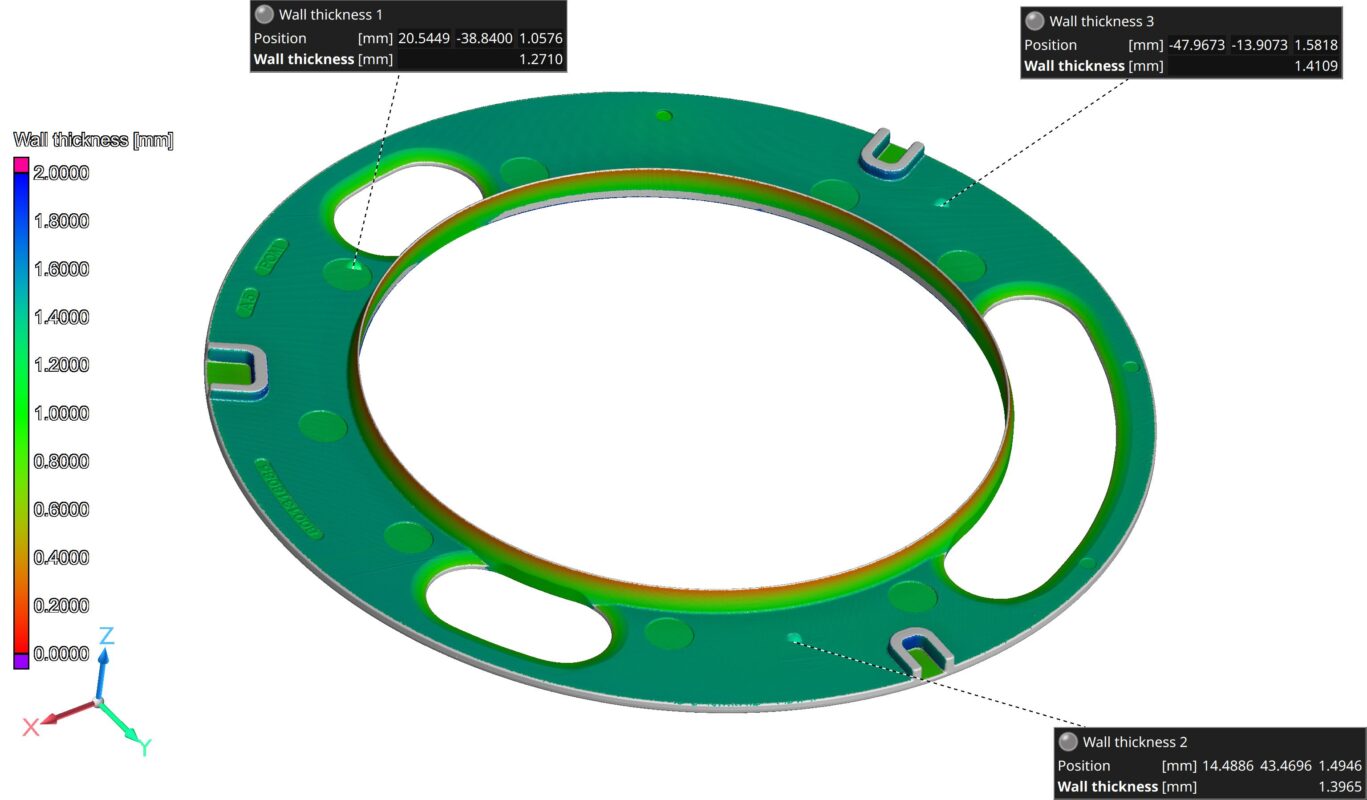Click the purple bottom cap of color legend
Image resolution: width=1367 pixels, height=800 pixels.
(21, 661)
